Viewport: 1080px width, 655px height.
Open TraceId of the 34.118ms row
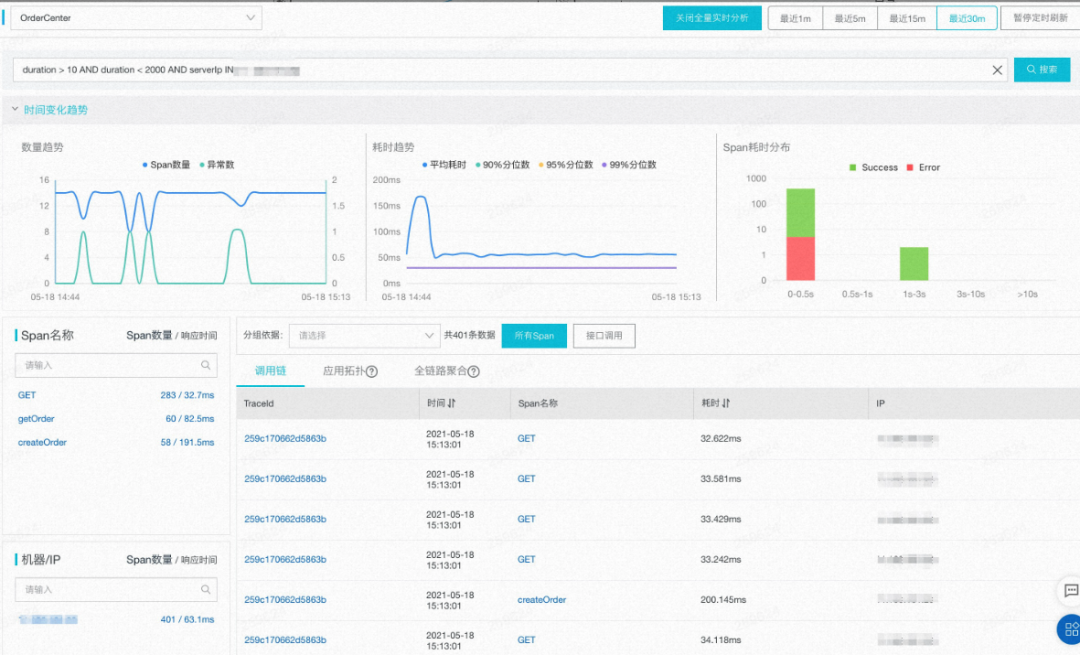point(285,641)
